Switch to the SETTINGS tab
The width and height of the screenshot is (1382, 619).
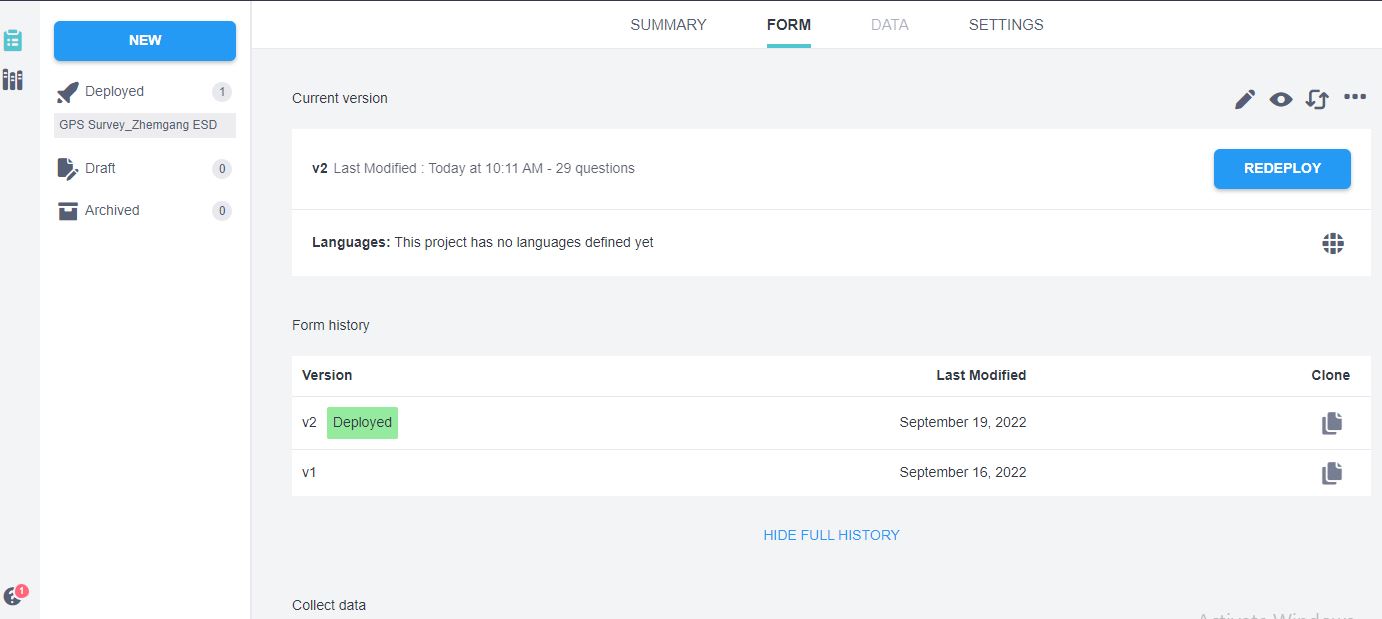click(x=1006, y=25)
